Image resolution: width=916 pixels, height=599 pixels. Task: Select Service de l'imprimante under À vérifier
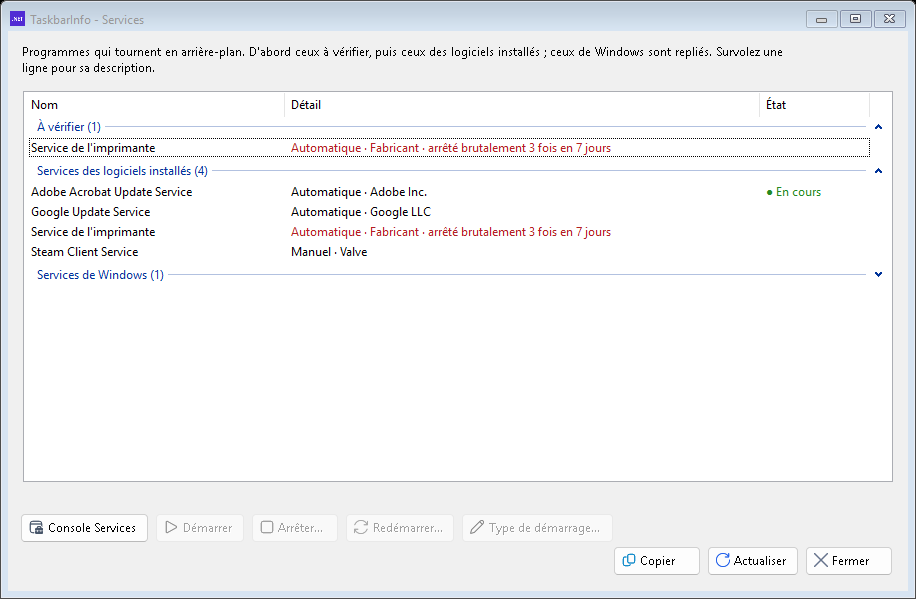449,148
